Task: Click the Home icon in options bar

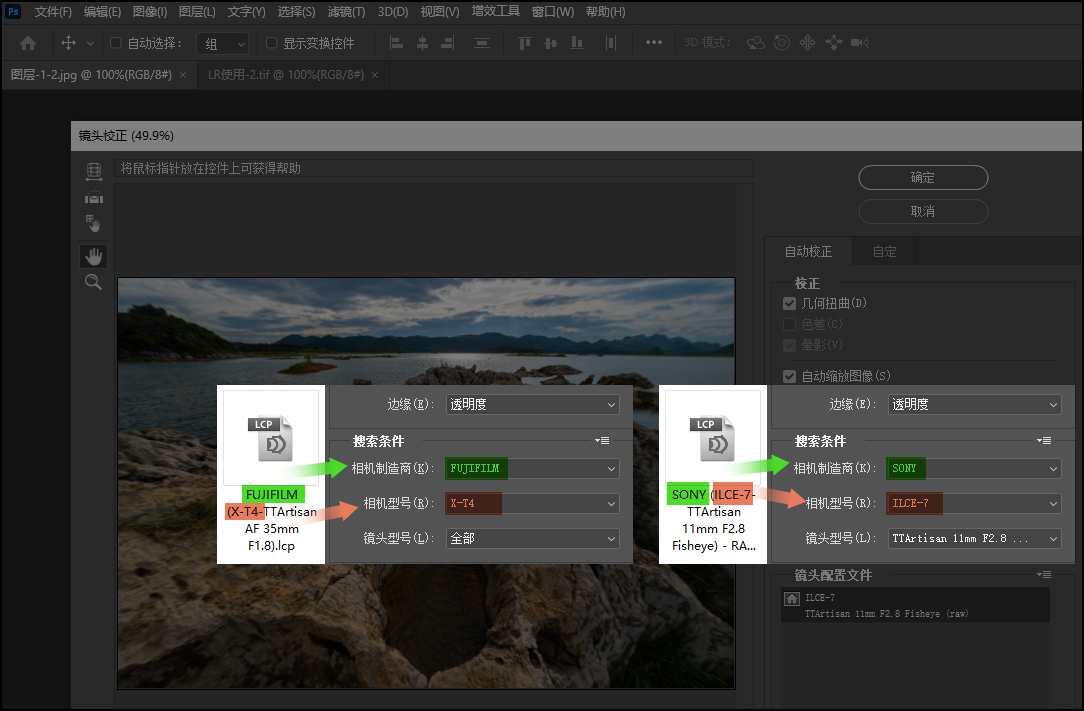Action: point(28,43)
